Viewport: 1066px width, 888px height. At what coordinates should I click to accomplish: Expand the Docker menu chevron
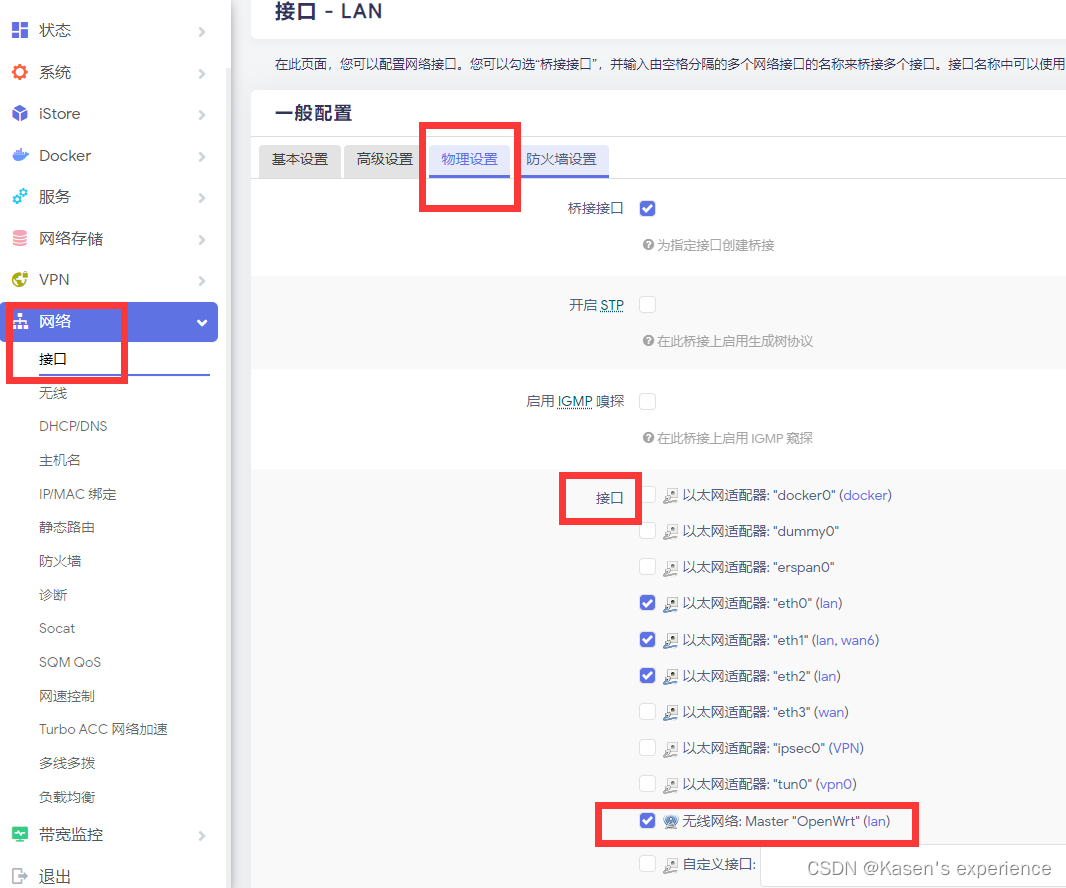pyautogui.click(x=202, y=156)
